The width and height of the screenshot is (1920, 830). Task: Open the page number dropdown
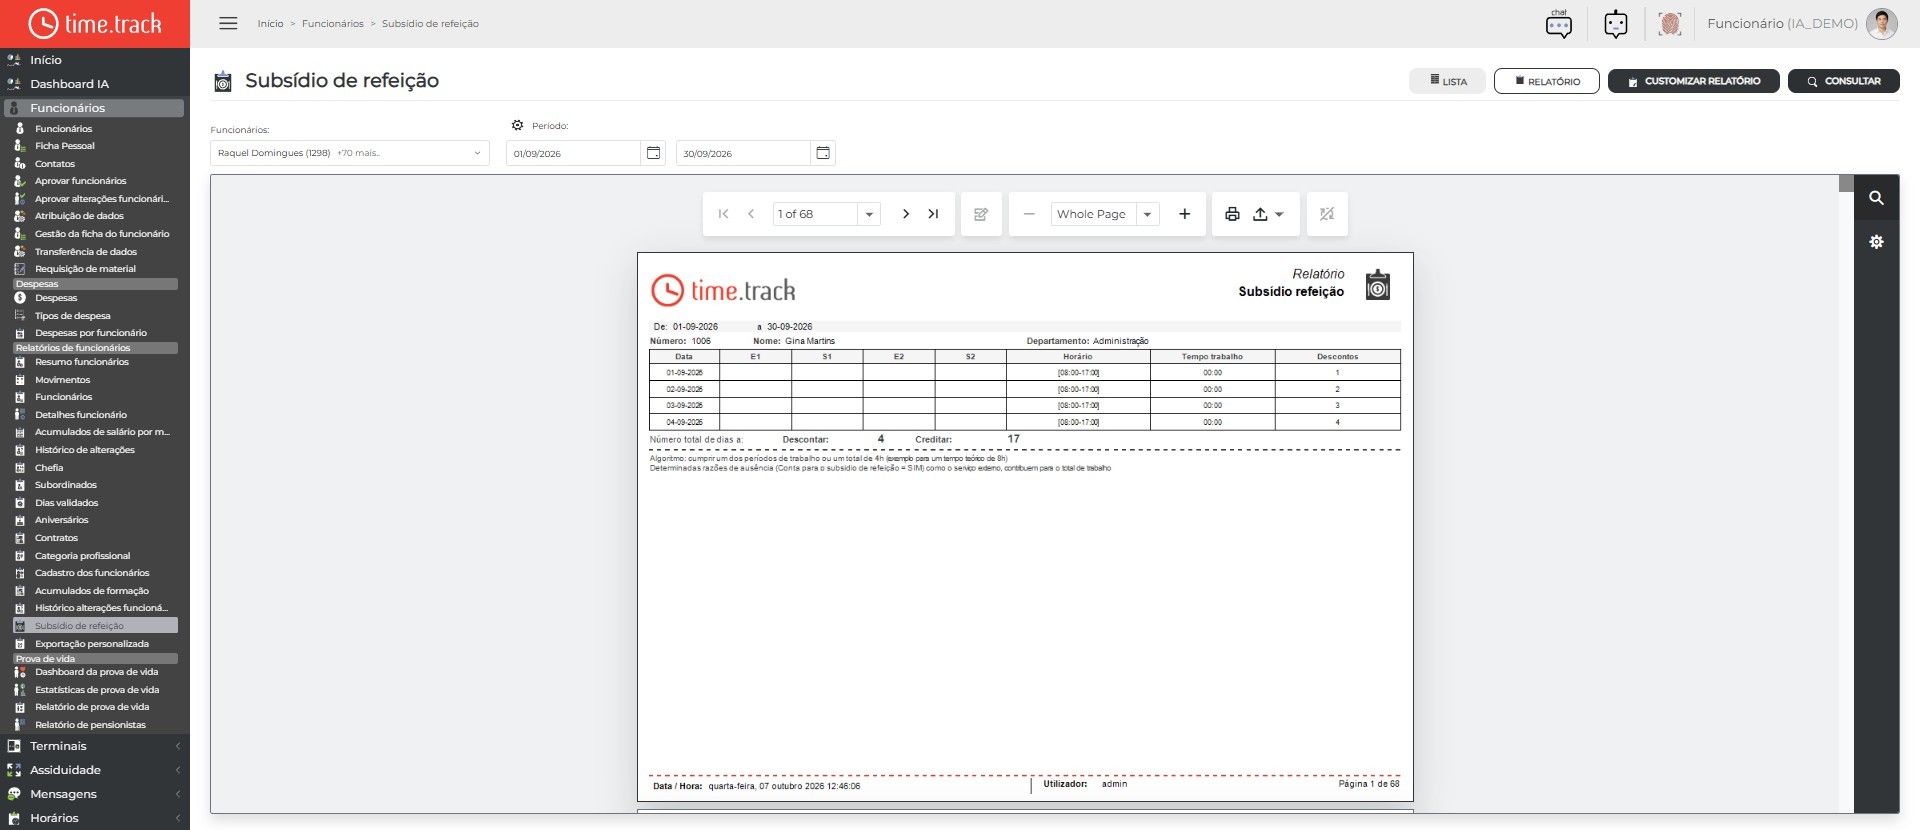[x=869, y=214]
